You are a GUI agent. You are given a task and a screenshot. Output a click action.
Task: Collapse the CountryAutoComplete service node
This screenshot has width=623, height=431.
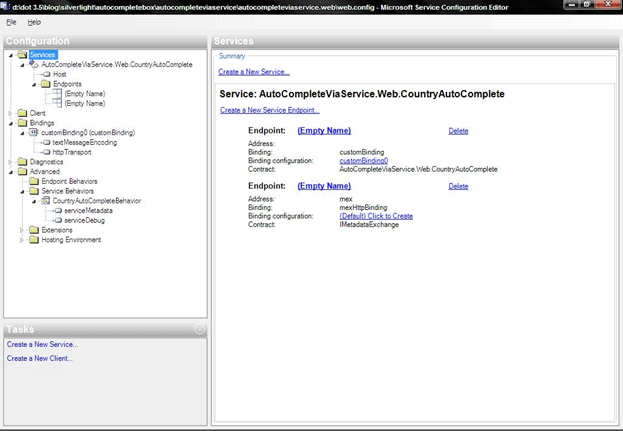tap(22, 65)
